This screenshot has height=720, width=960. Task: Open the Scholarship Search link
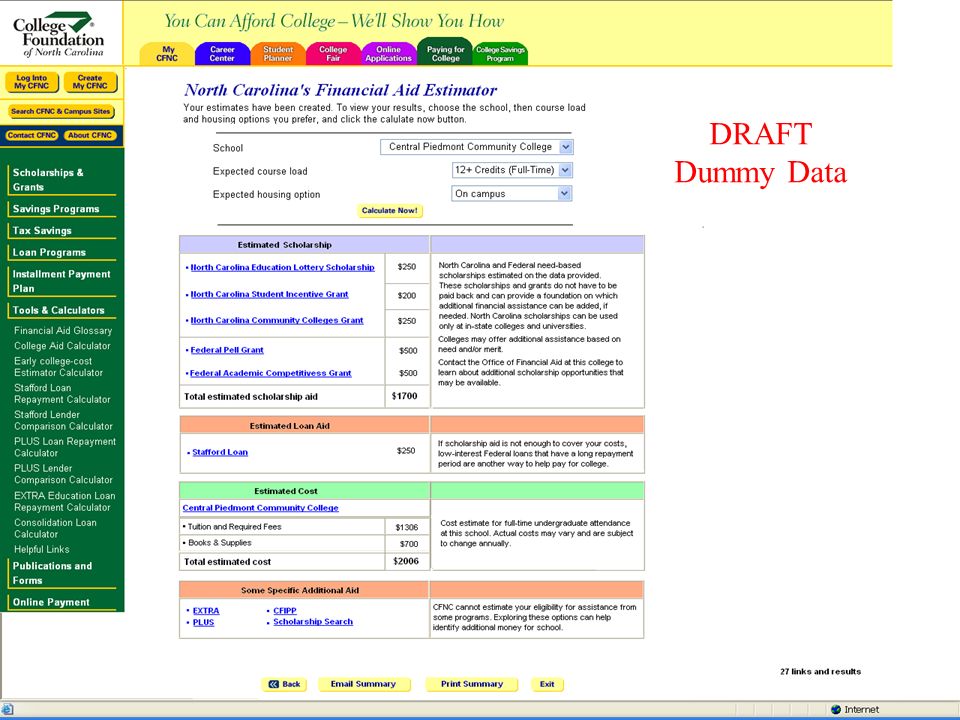pos(313,622)
